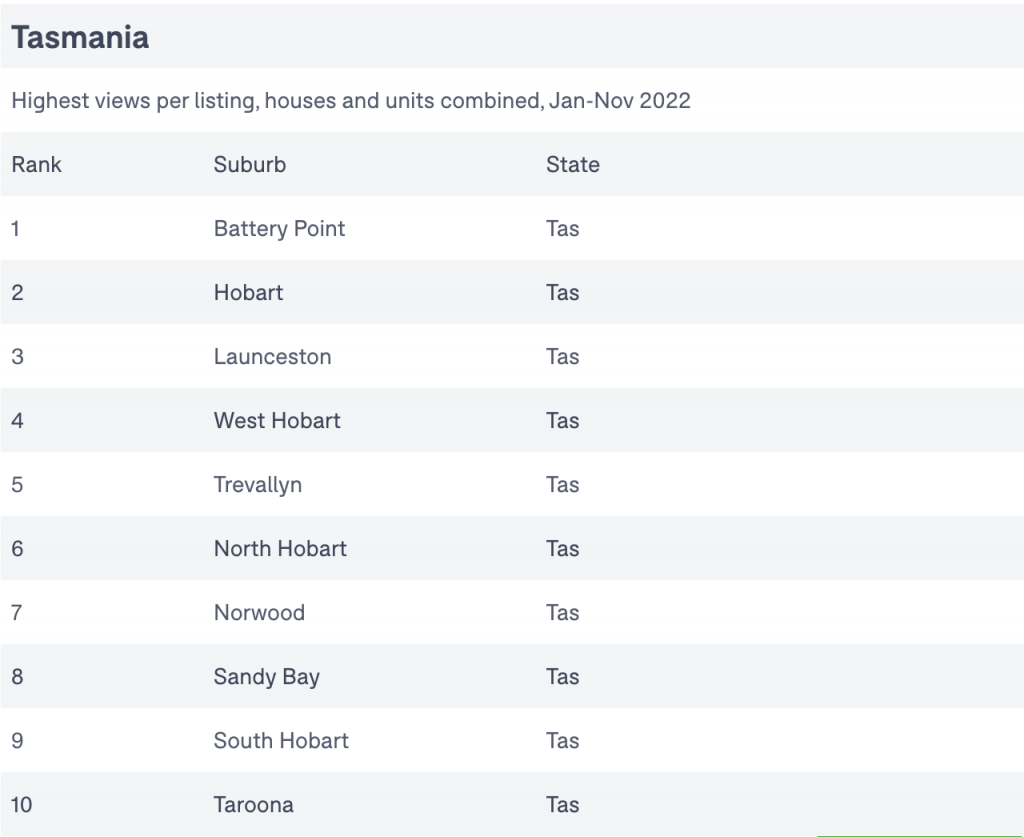Click the South Hobart suburb cell
The image size is (1024, 837).
(281, 740)
